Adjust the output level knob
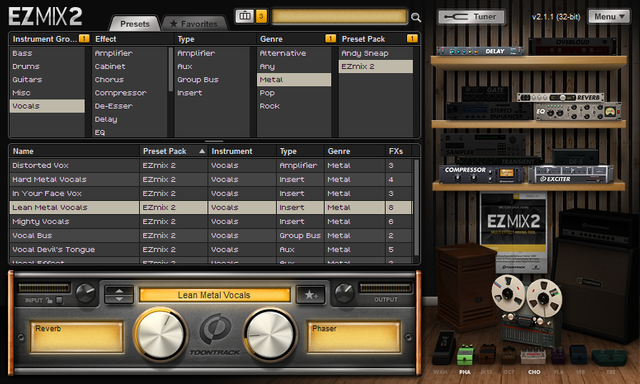The image size is (640, 384). pos(344,293)
